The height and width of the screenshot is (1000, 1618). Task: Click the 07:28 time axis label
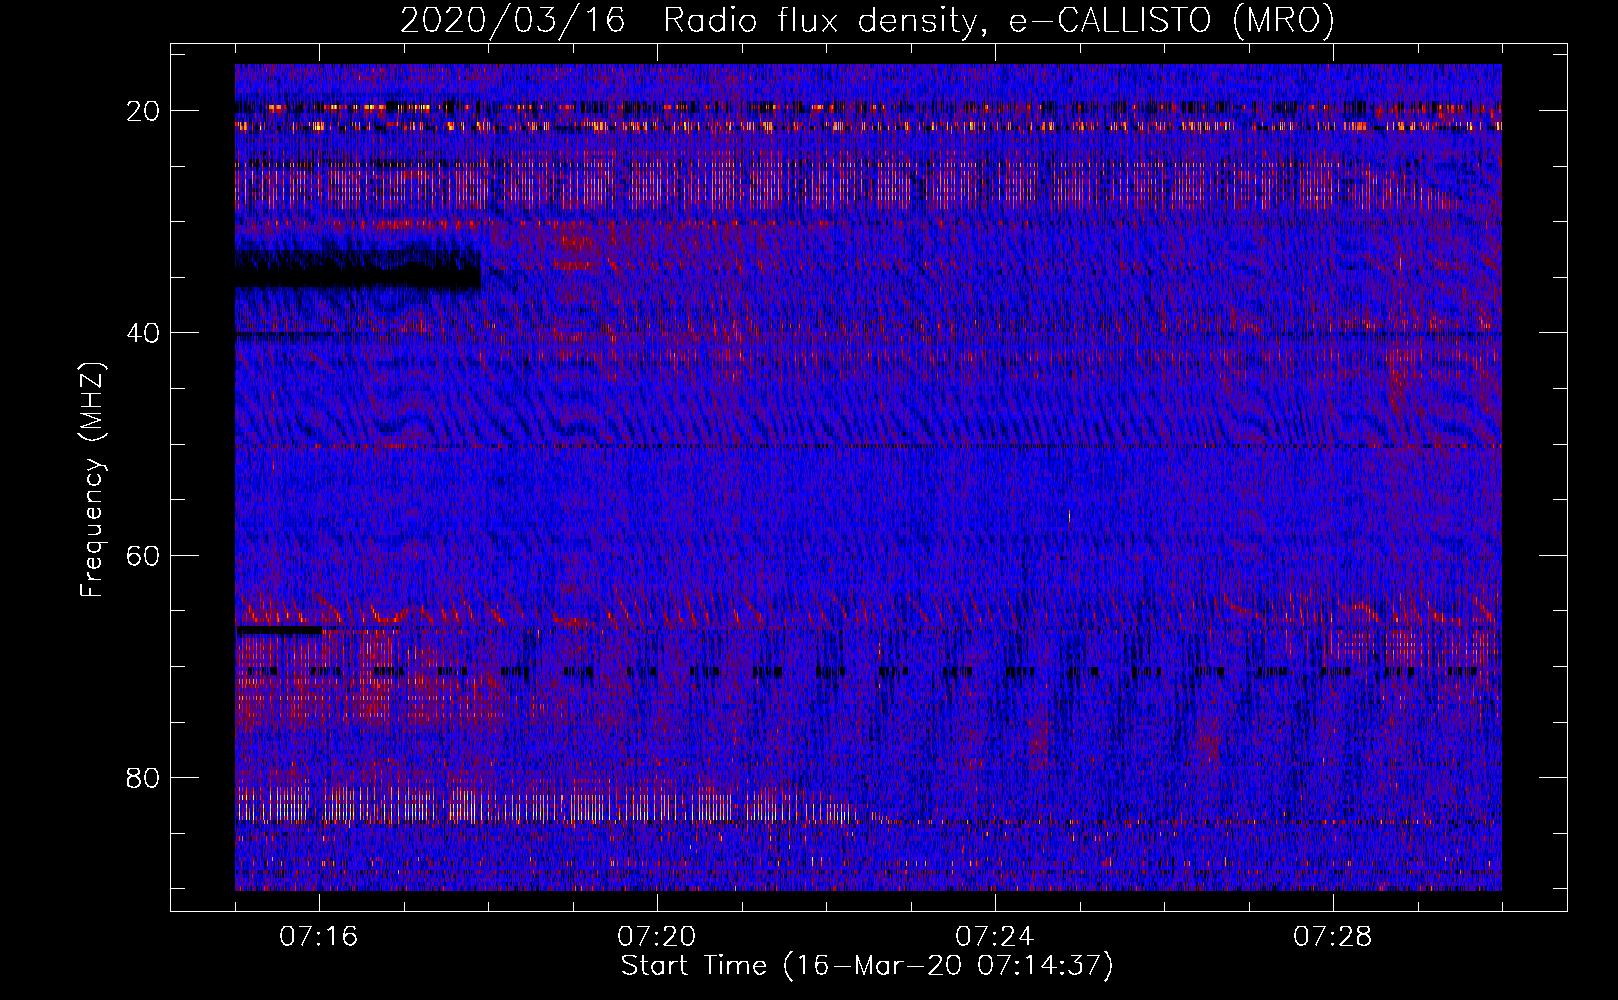[1333, 937]
